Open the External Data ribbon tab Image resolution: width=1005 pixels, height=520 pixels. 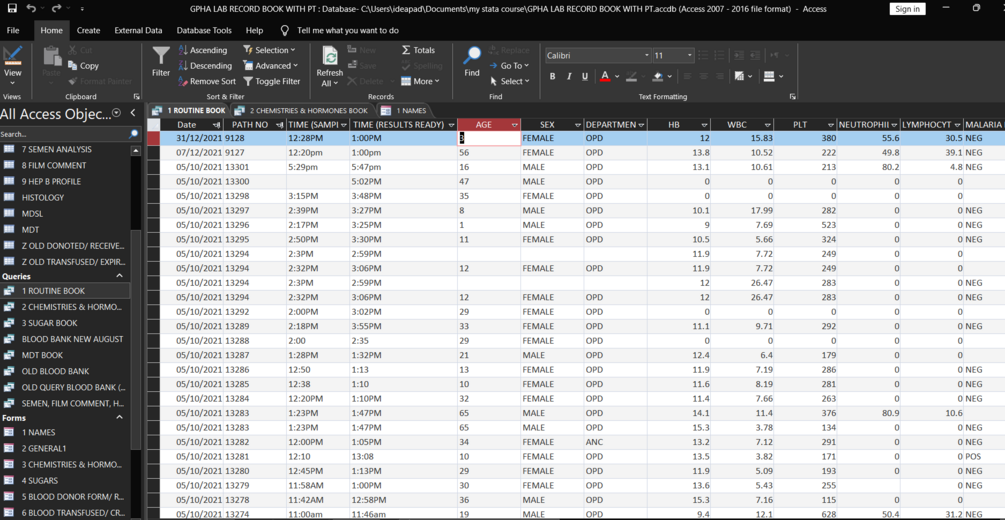tap(138, 30)
